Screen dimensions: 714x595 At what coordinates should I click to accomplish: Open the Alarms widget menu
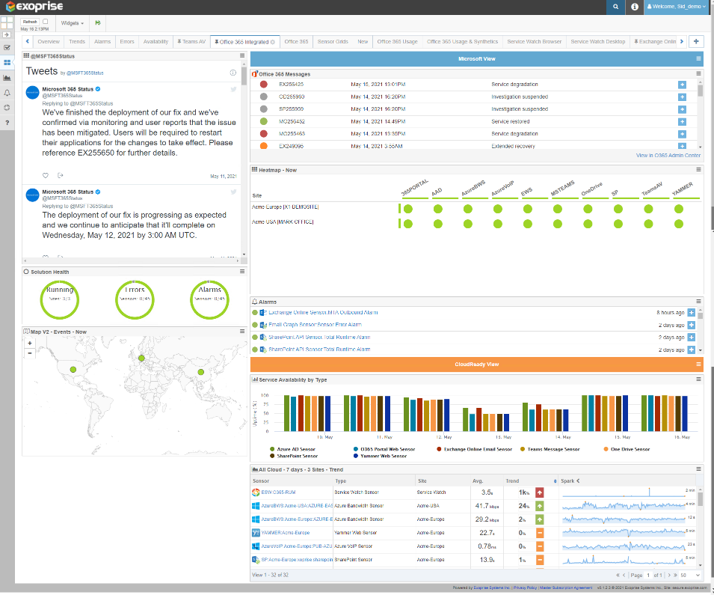pos(699,302)
